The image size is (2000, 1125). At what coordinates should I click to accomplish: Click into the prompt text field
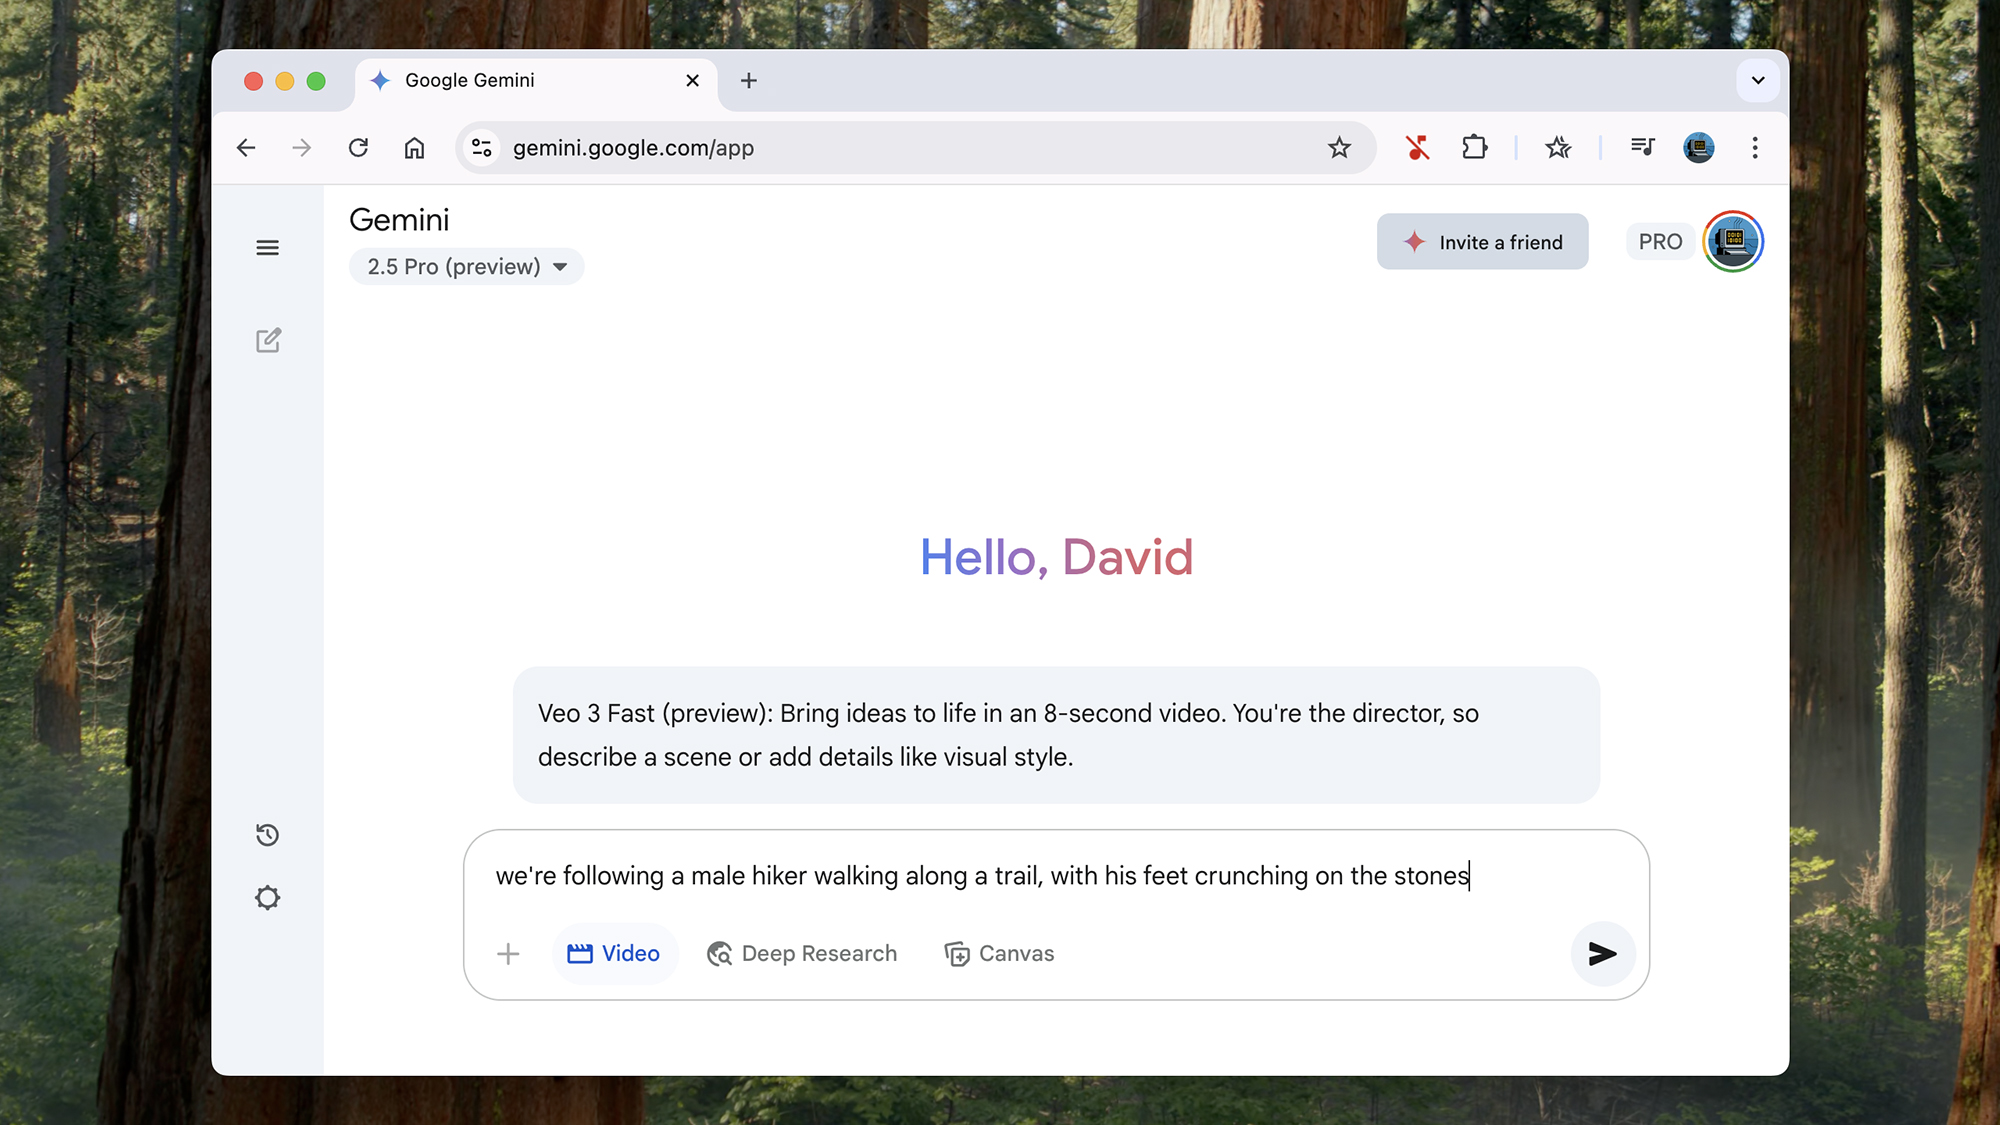[x=1000, y=876]
